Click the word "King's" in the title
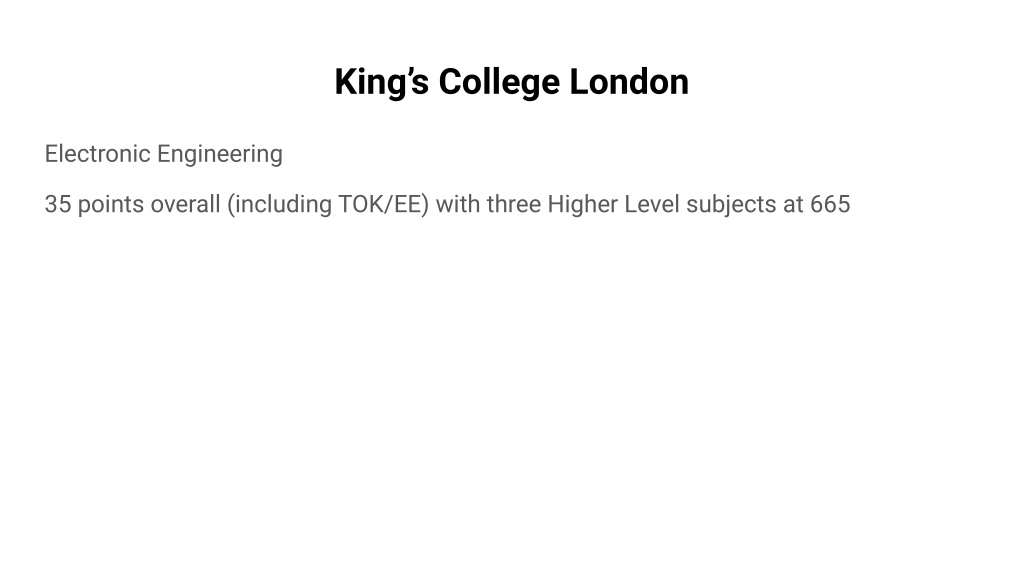 click(381, 83)
